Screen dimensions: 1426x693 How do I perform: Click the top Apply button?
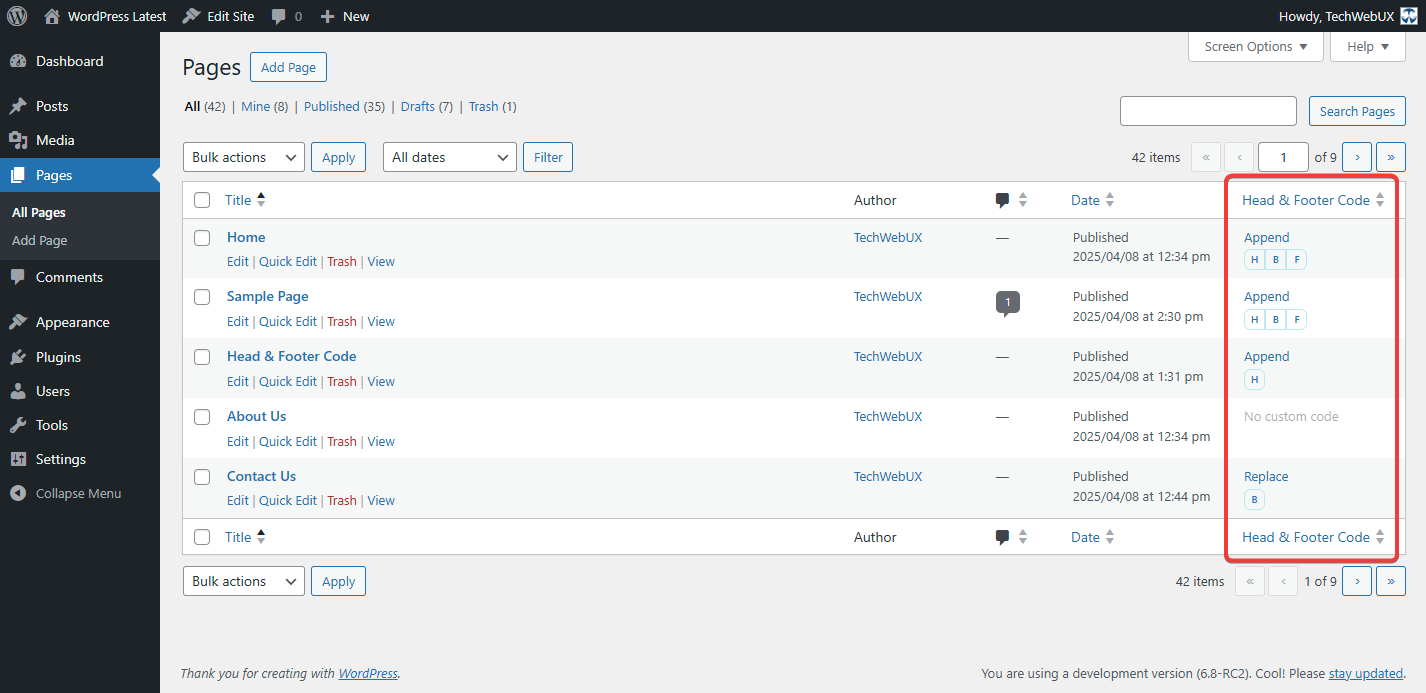[338, 157]
